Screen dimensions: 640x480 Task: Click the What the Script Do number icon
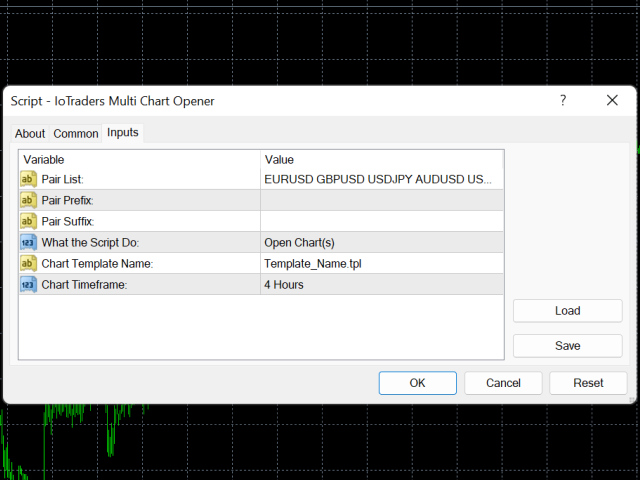coord(28,242)
